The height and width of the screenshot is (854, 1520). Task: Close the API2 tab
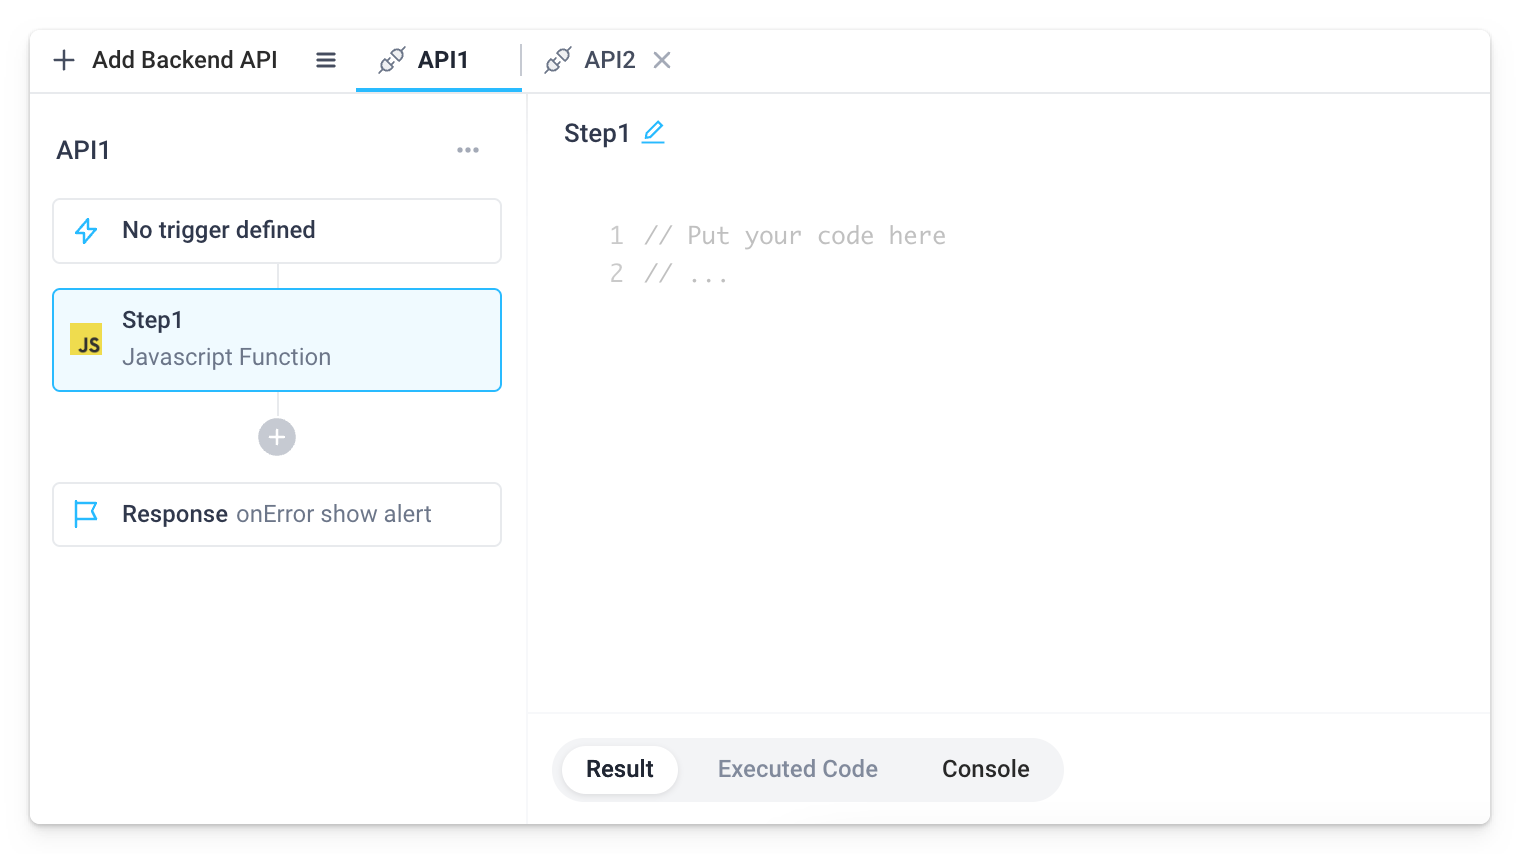click(662, 60)
